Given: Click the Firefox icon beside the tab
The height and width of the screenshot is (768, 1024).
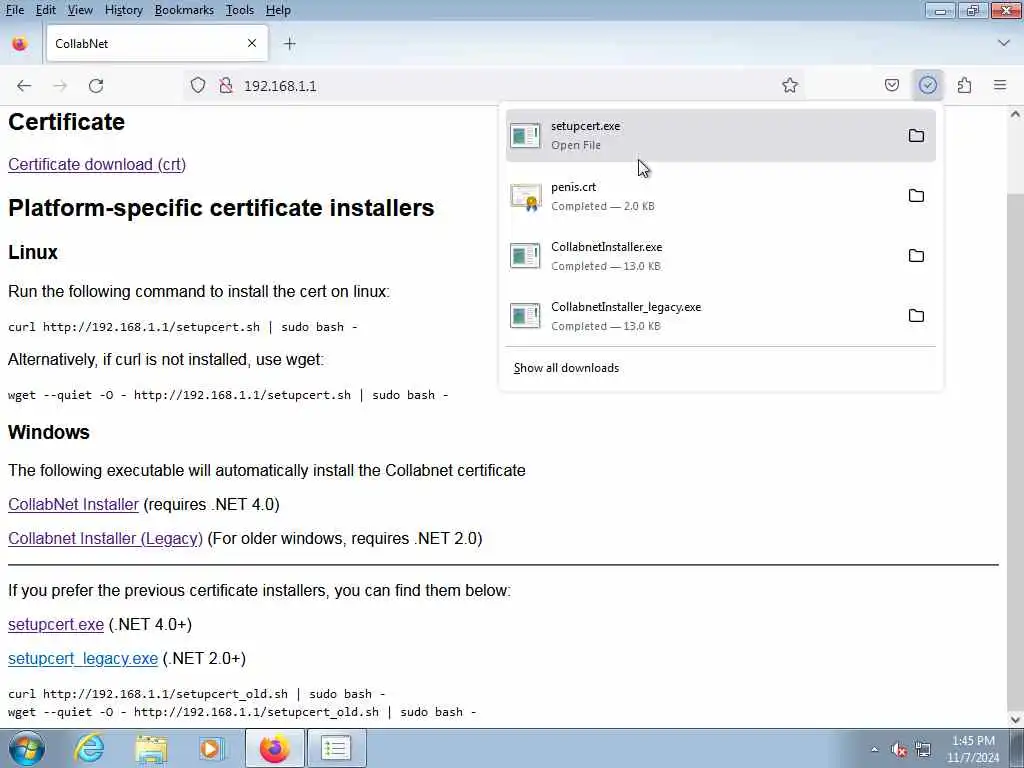Looking at the screenshot, I should [x=20, y=44].
